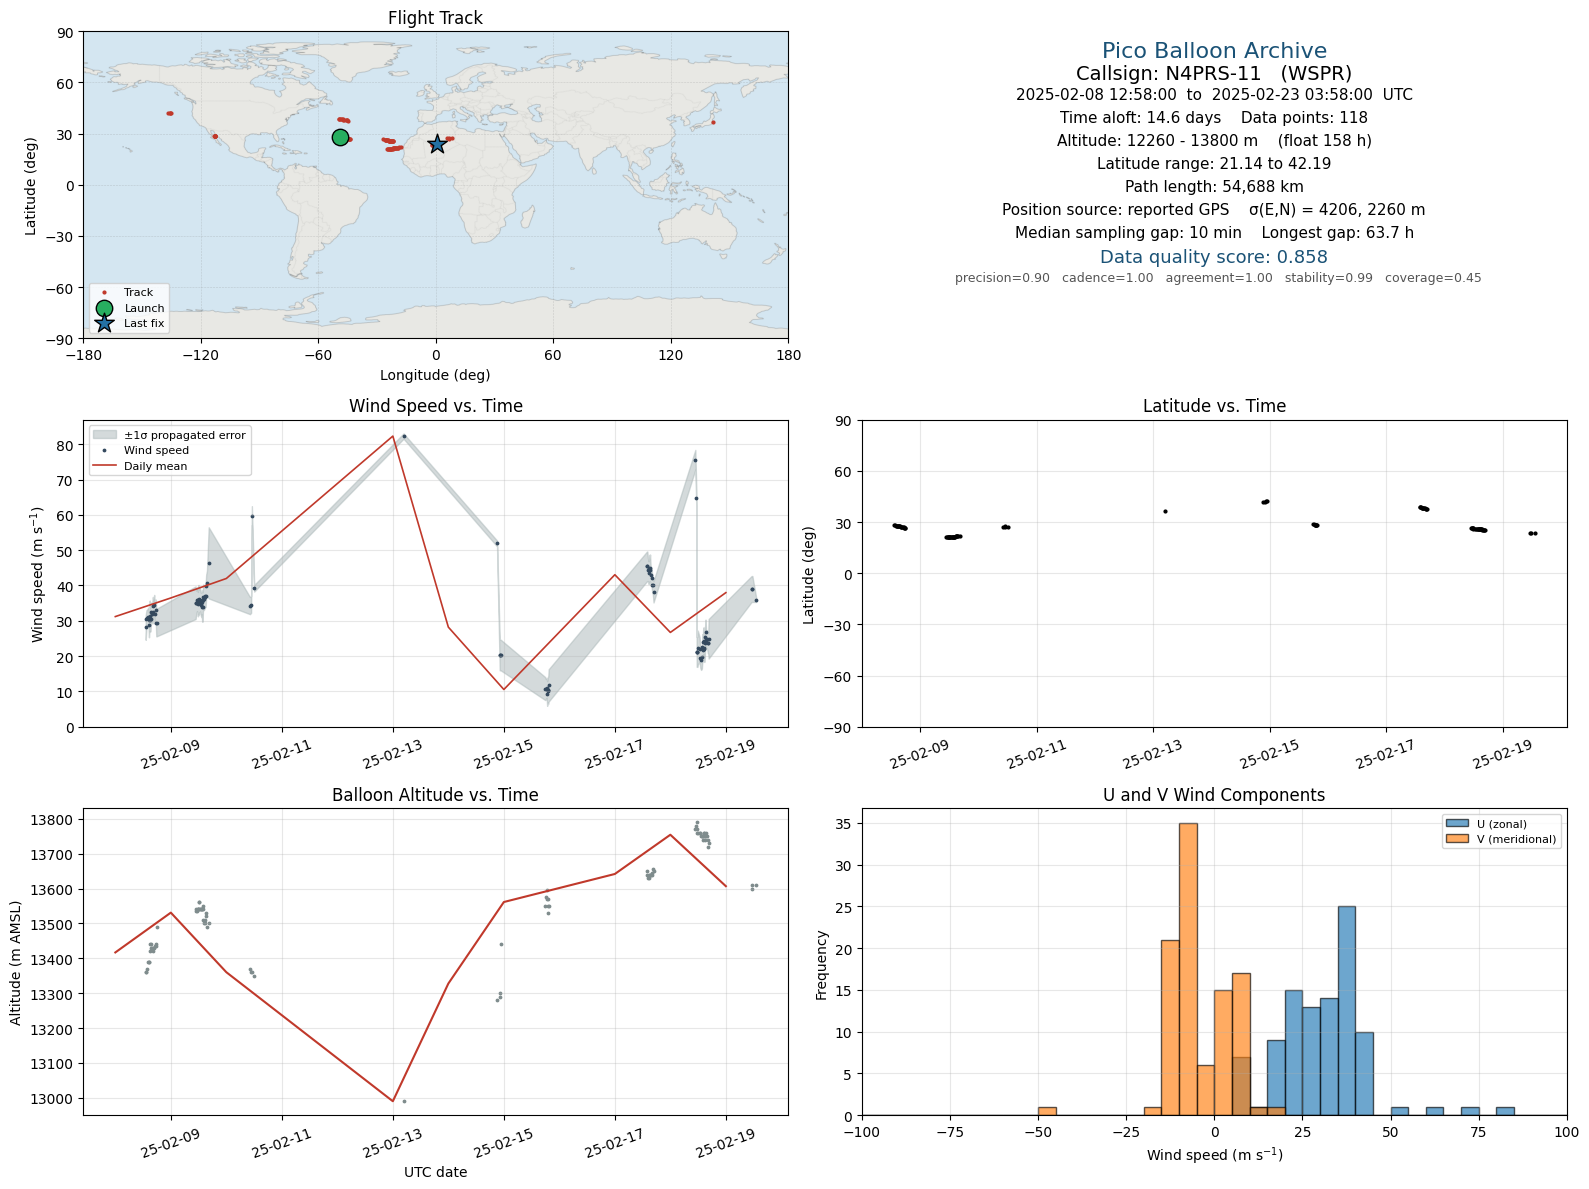Click the 'UTC date' axis label
Screen dimensions: 1589x1189
435,1172
